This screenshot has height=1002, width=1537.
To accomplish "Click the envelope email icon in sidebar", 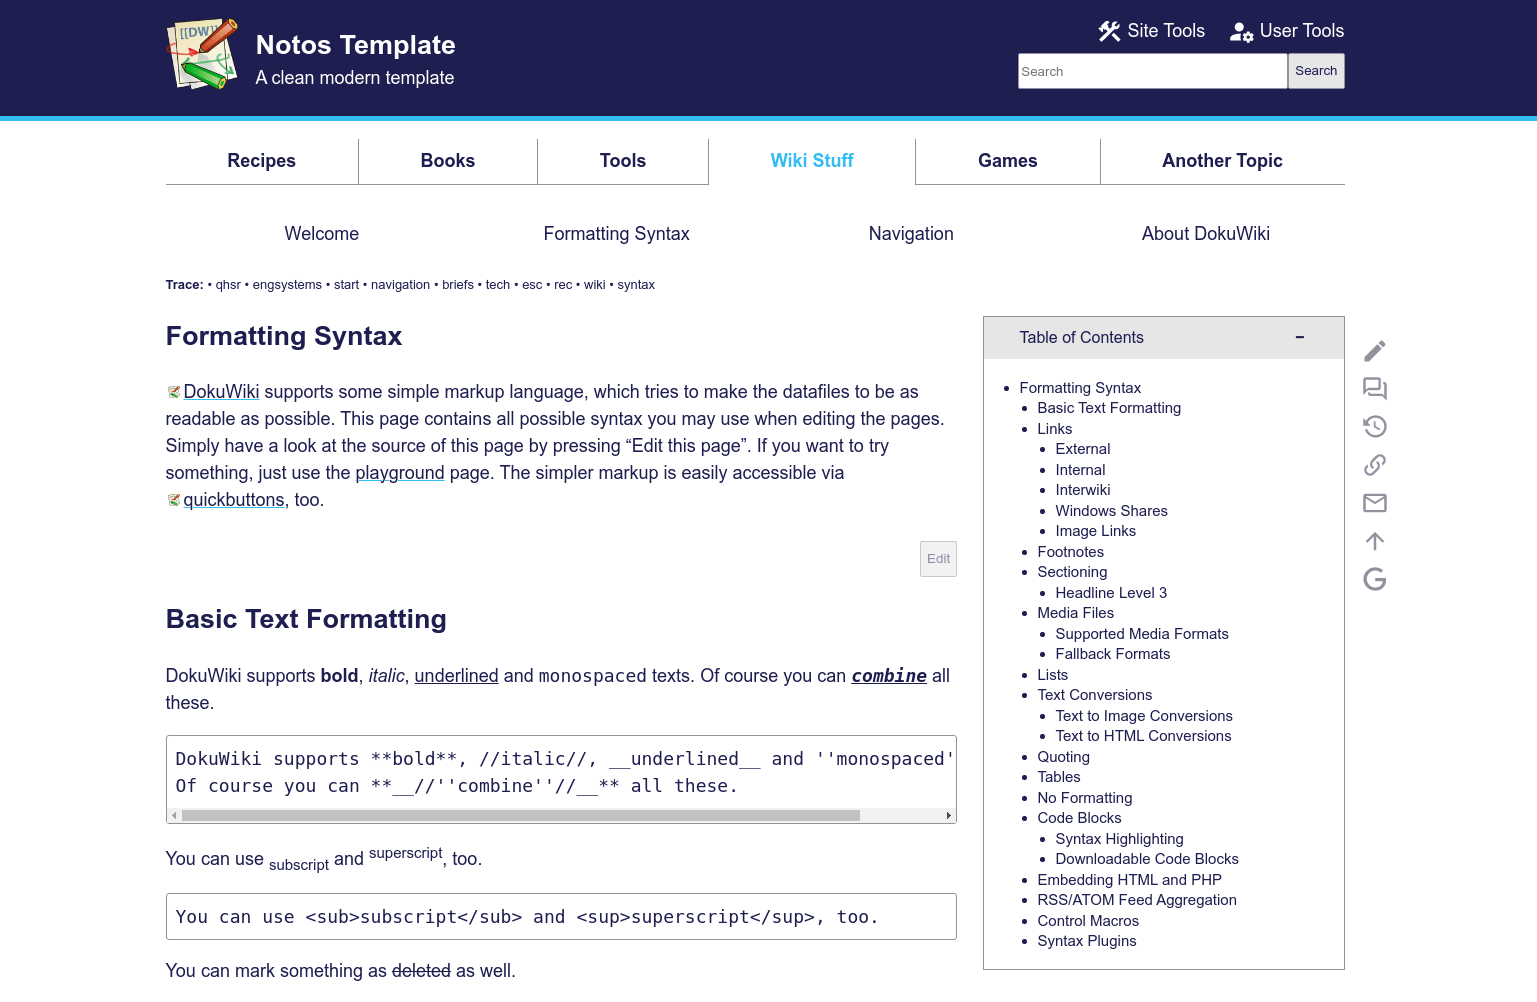I will click(1375, 503).
